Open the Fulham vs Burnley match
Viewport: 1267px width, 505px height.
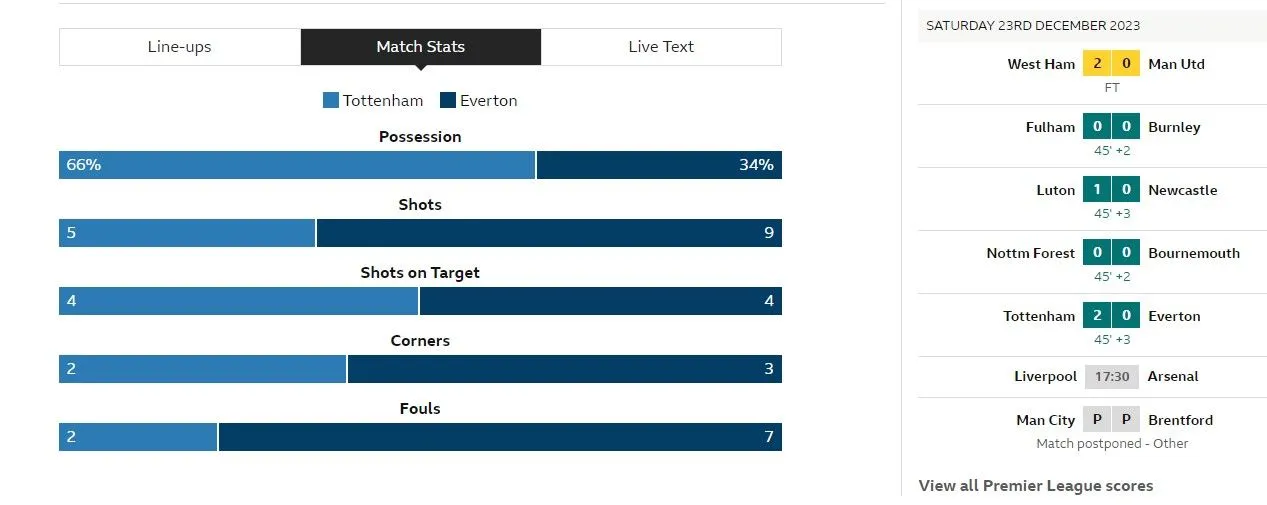click(1111, 127)
